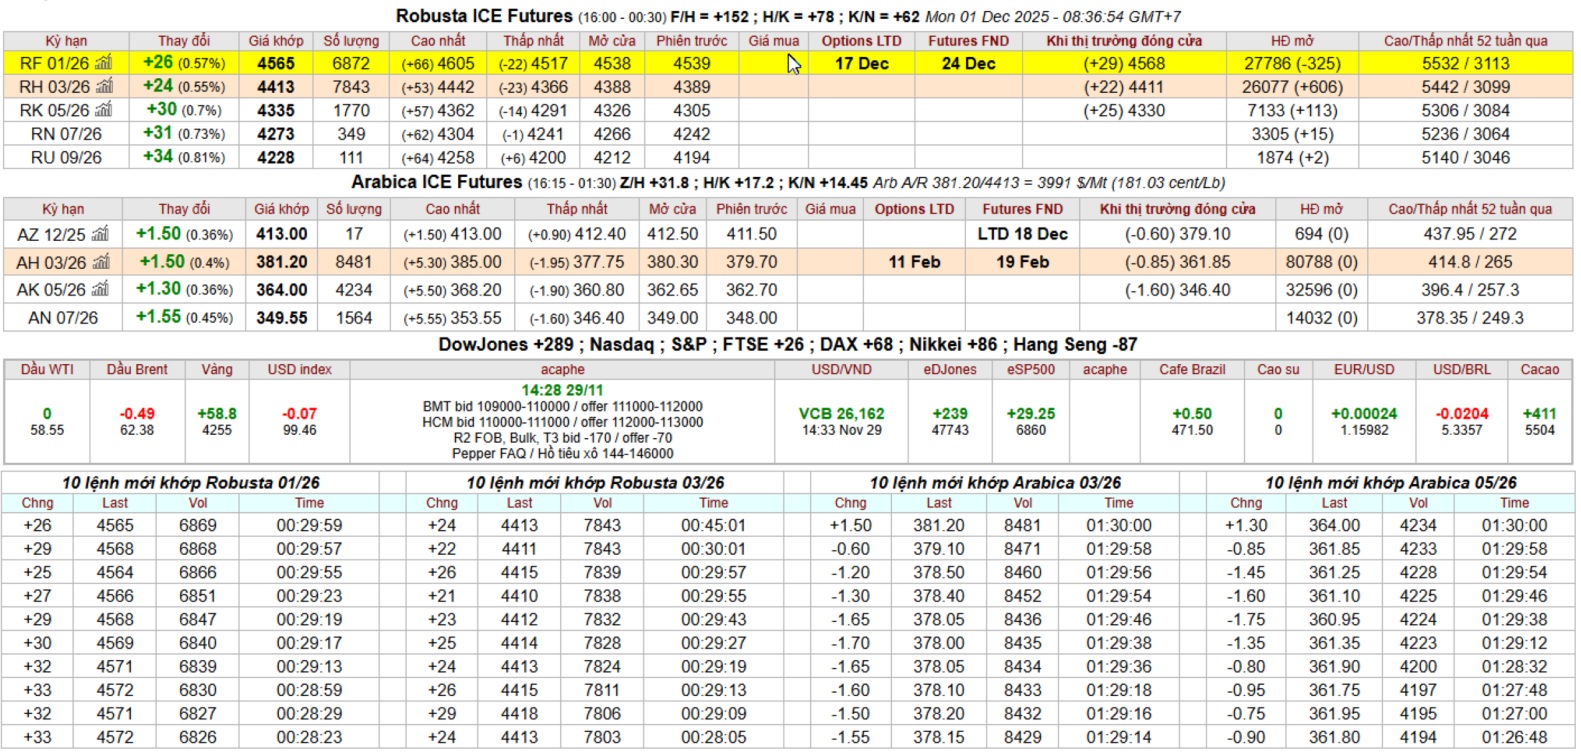Select the Vàng price header
1581x754 pixels.
coord(217,369)
